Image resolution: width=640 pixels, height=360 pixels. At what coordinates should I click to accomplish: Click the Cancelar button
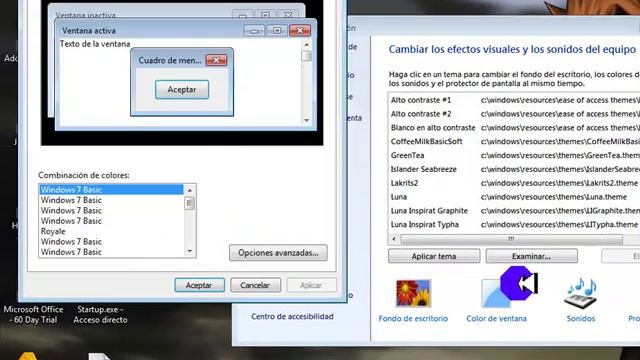(255, 285)
